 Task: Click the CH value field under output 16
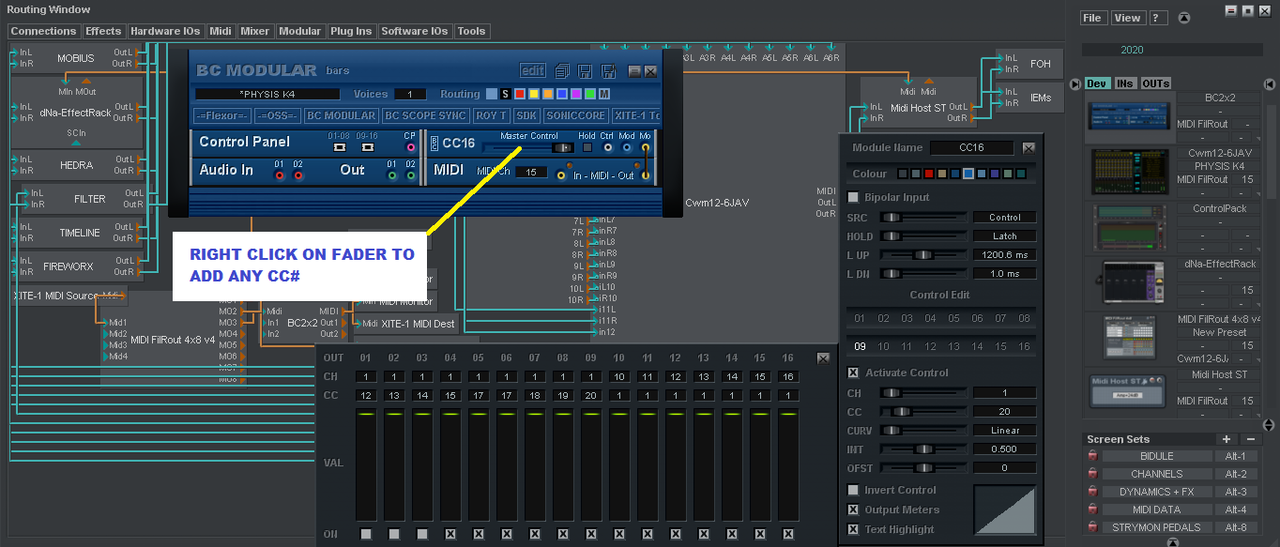click(789, 376)
